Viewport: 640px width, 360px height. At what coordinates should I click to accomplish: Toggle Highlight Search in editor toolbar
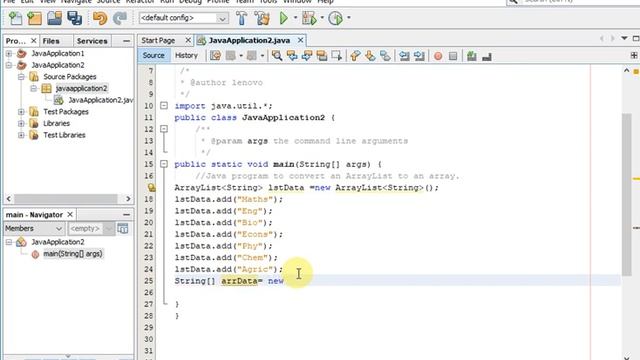point(322,56)
